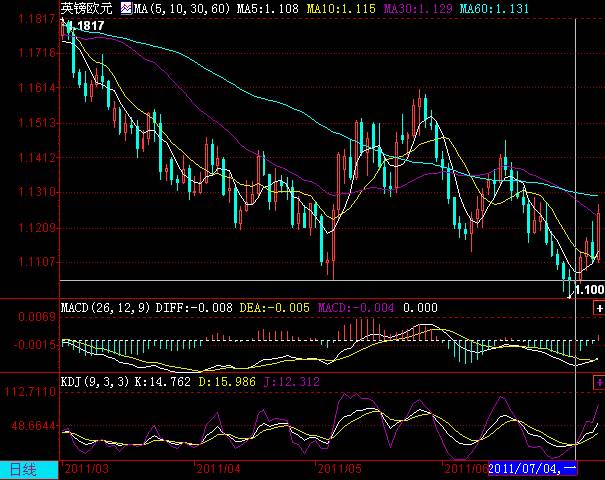Image resolution: width=605 pixels, height=480 pixels.
Task: Click the 48.6644 KDJ axis label
Action: click(34, 426)
